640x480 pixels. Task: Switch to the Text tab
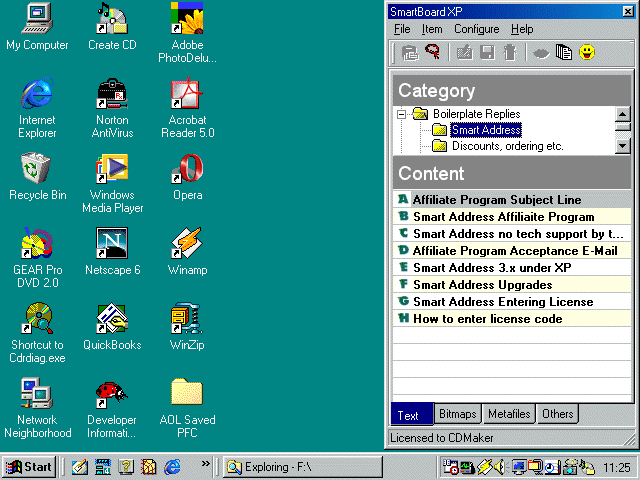click(412, 414)
